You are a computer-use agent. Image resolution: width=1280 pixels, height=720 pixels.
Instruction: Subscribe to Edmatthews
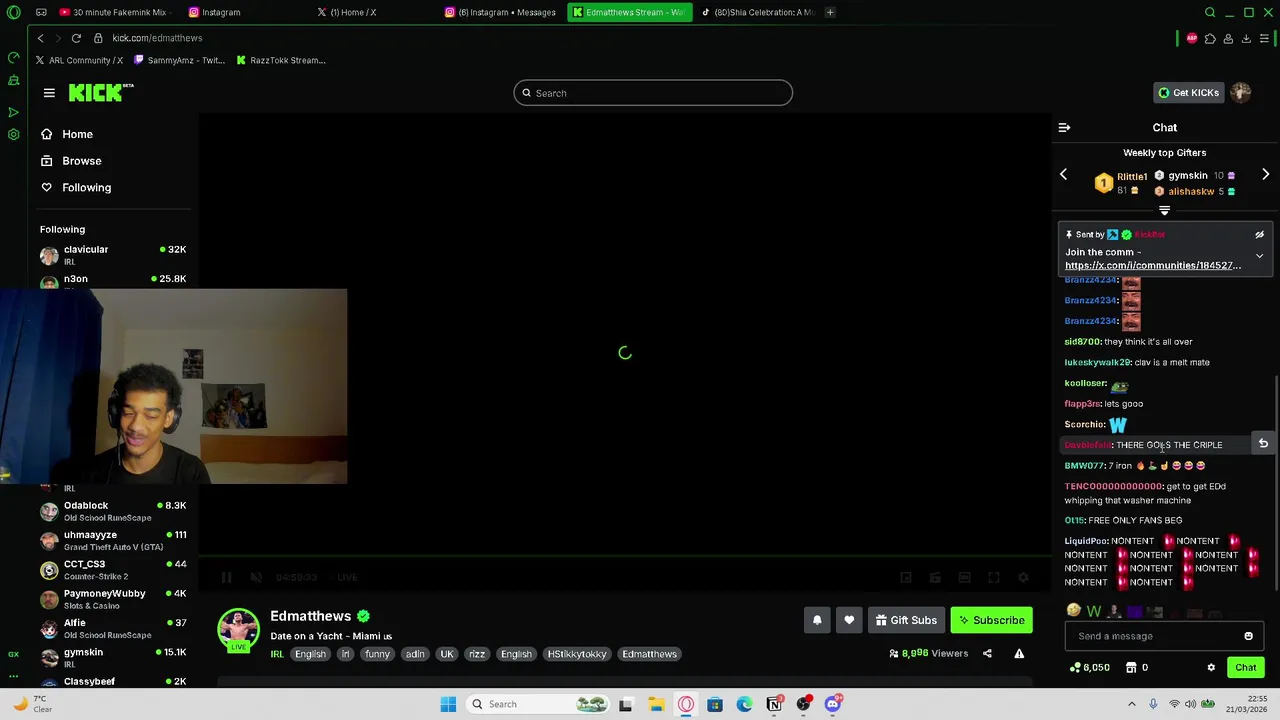click(x=991, y=620)
